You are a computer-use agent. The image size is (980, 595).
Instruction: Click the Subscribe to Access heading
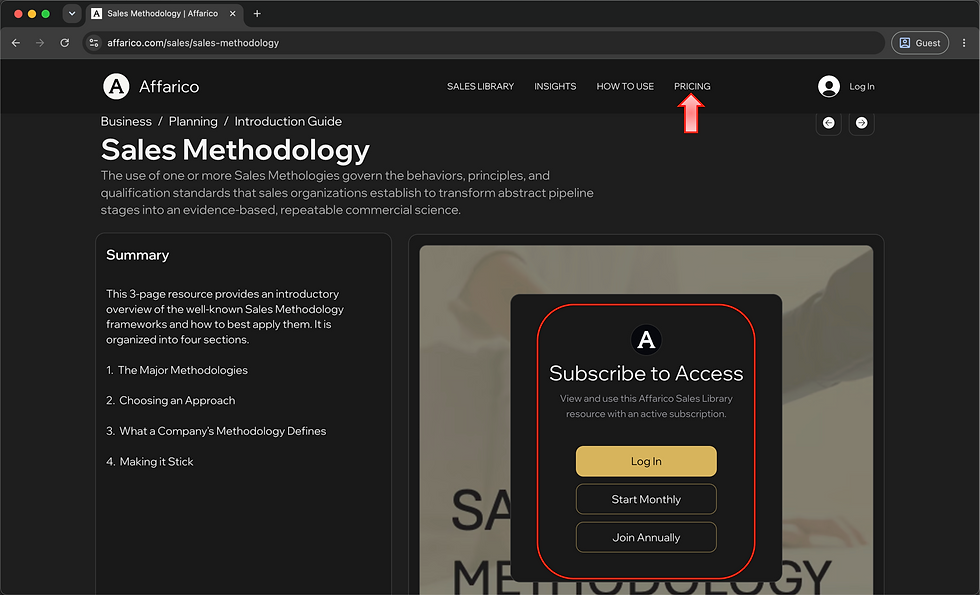tap(646, 373)
